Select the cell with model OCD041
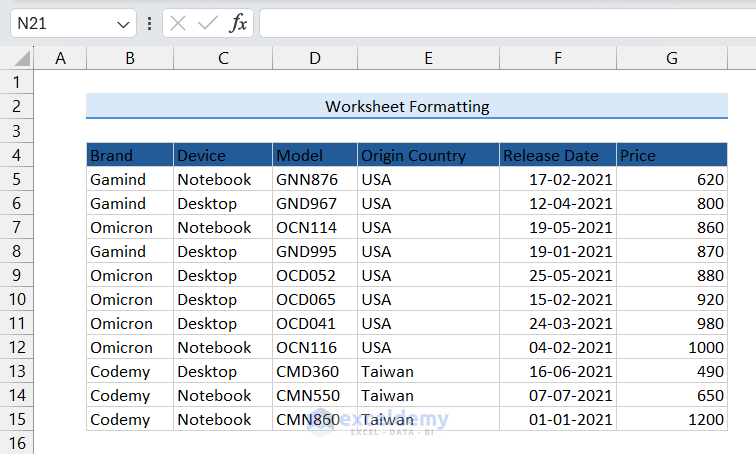This screenshot has width=756, height=454. coord(315,323)
